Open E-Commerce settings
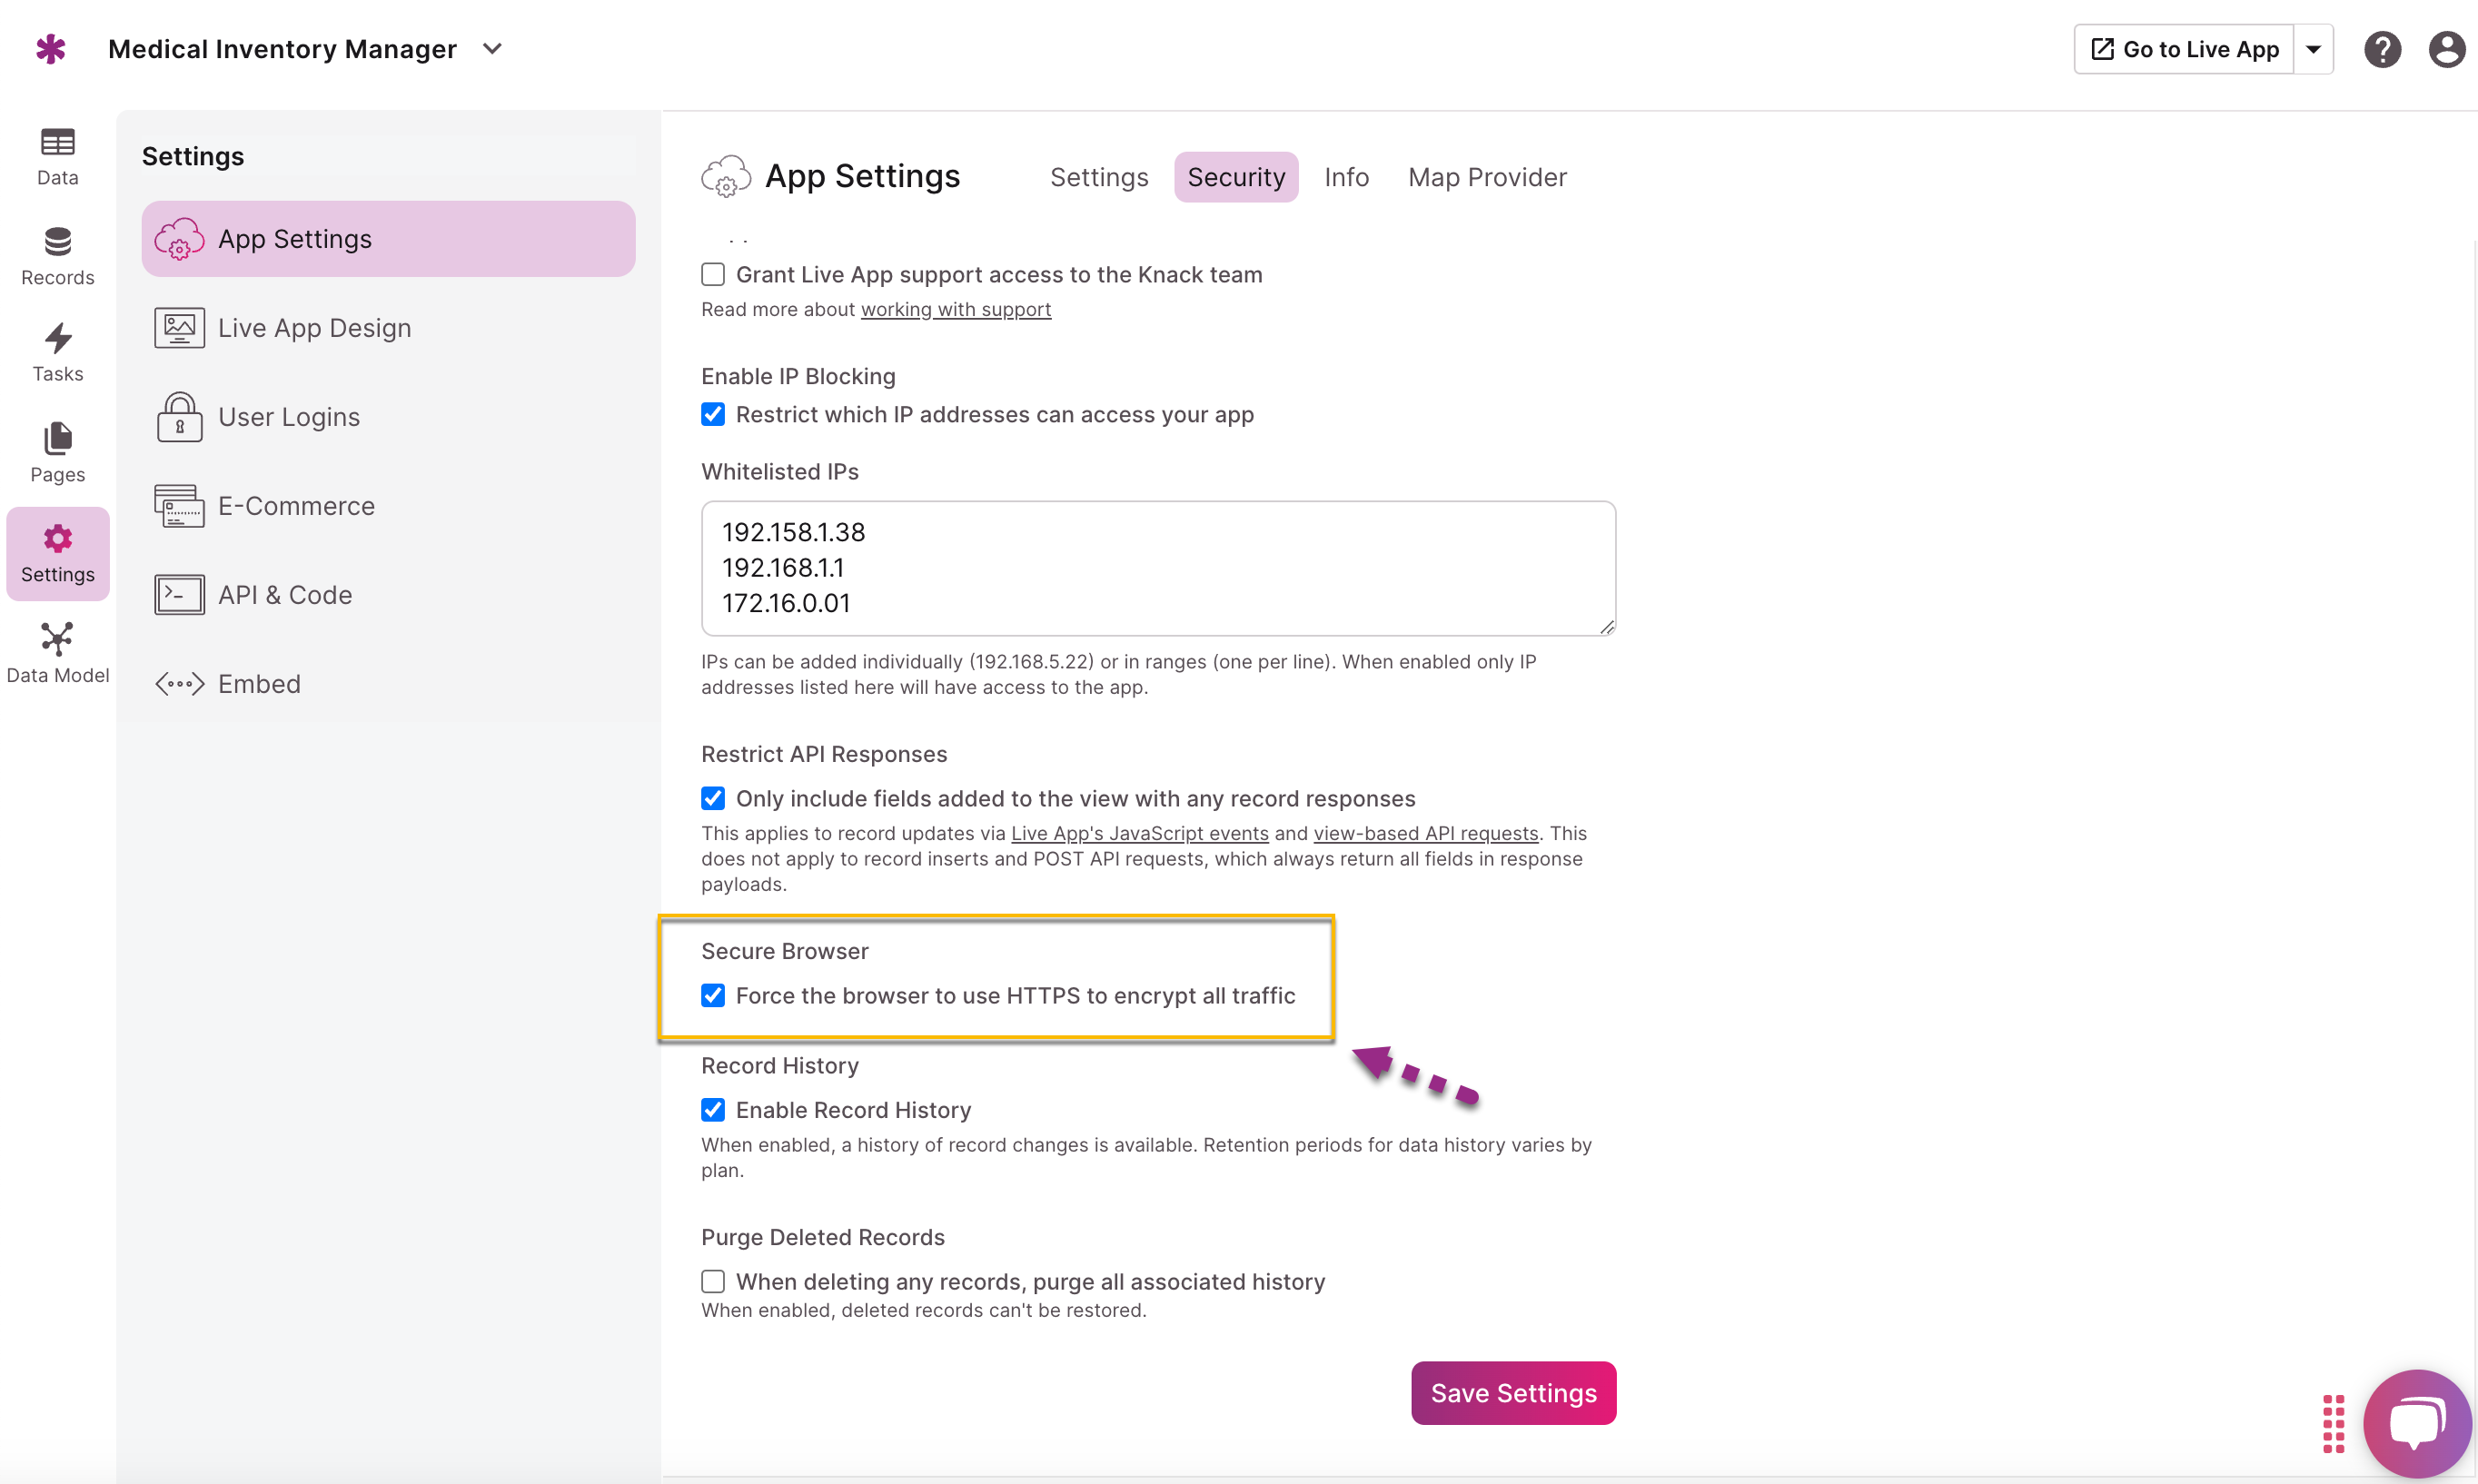Image resolution: width=2478 pixels, height=1484 pixels. click(x=388, y=506)
